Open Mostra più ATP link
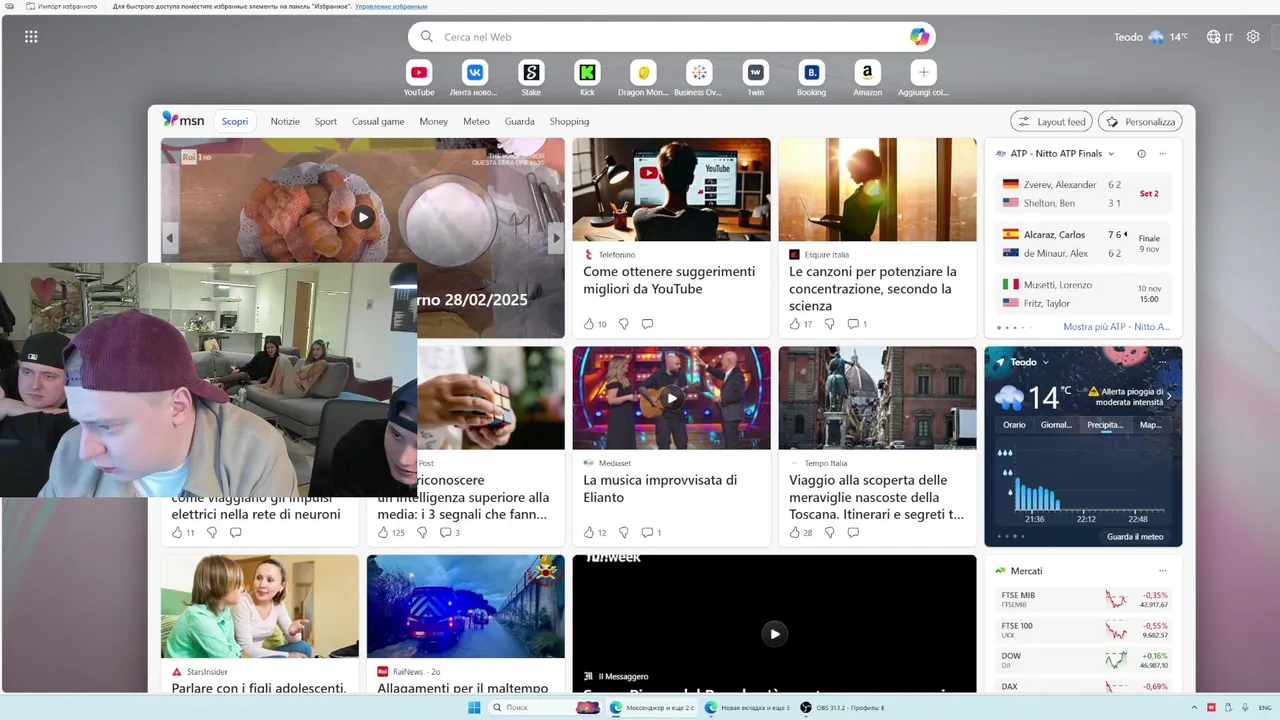 (1116, 327)
